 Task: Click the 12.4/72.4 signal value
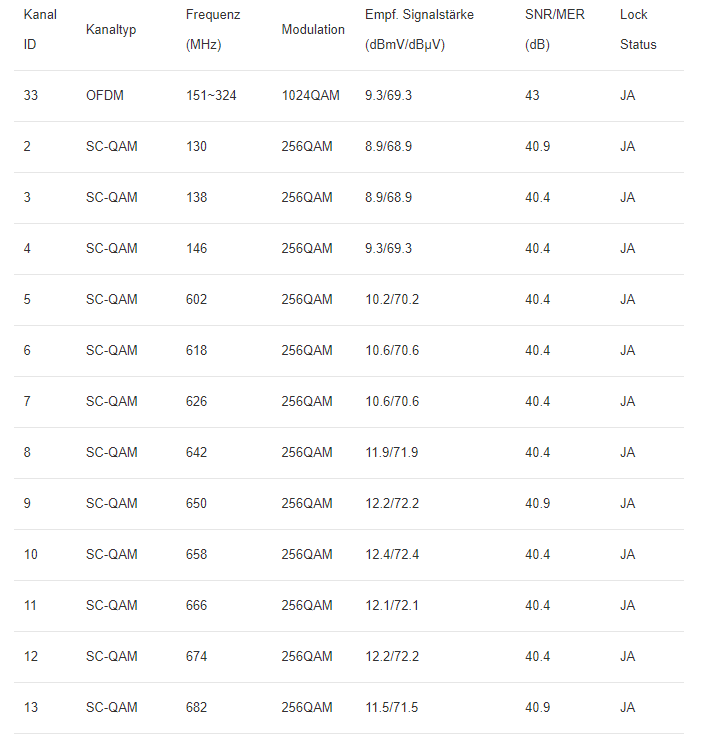pyautogui.click(x=392, y=554)
